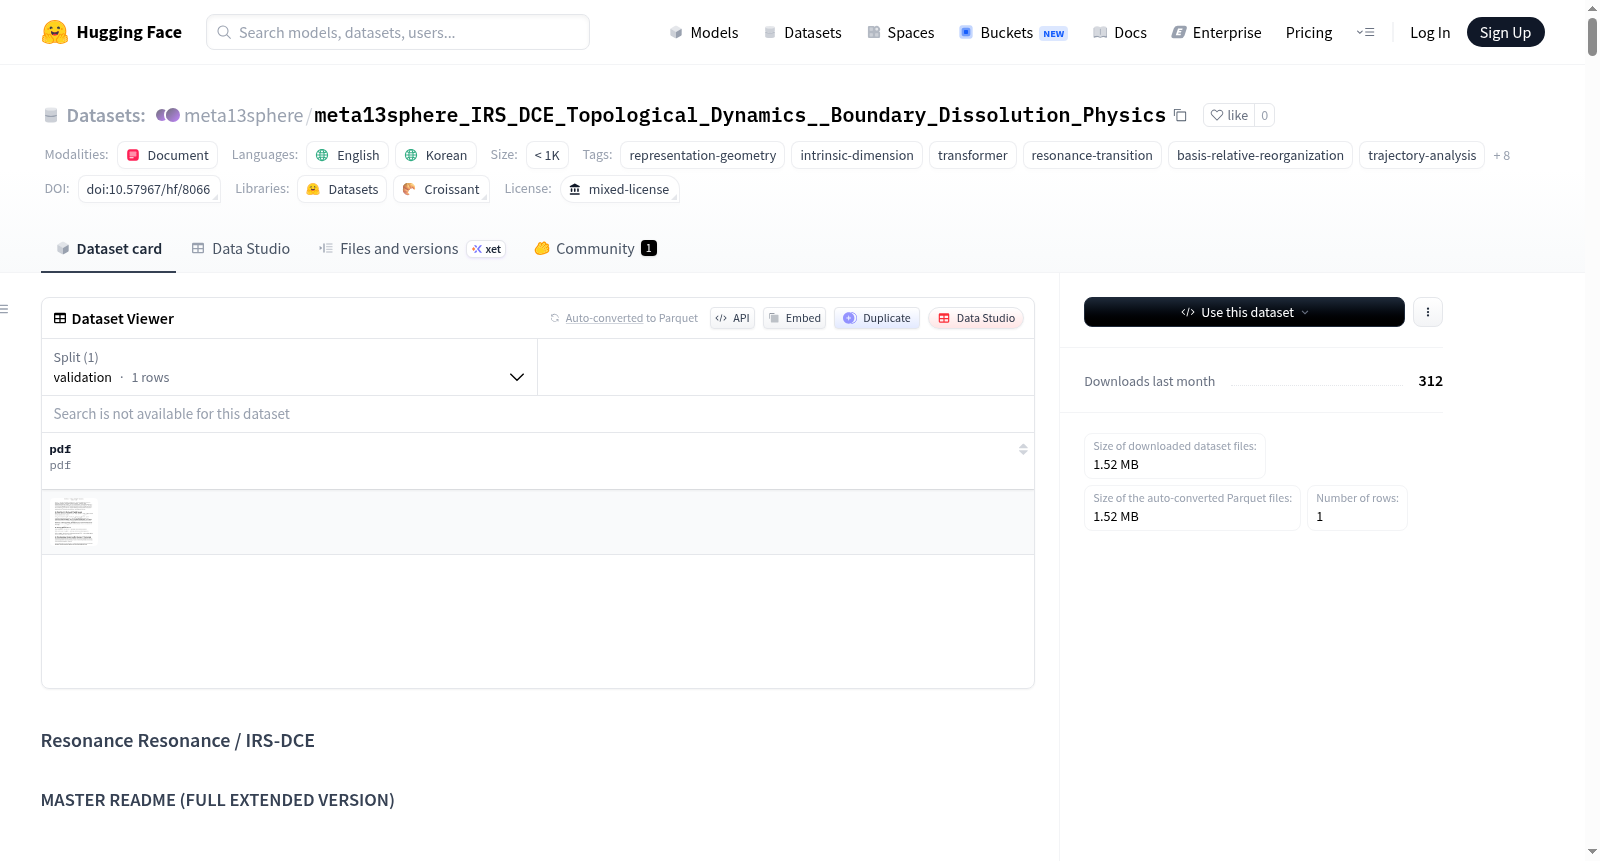Open the Enterprise page

click(1216, 32)
